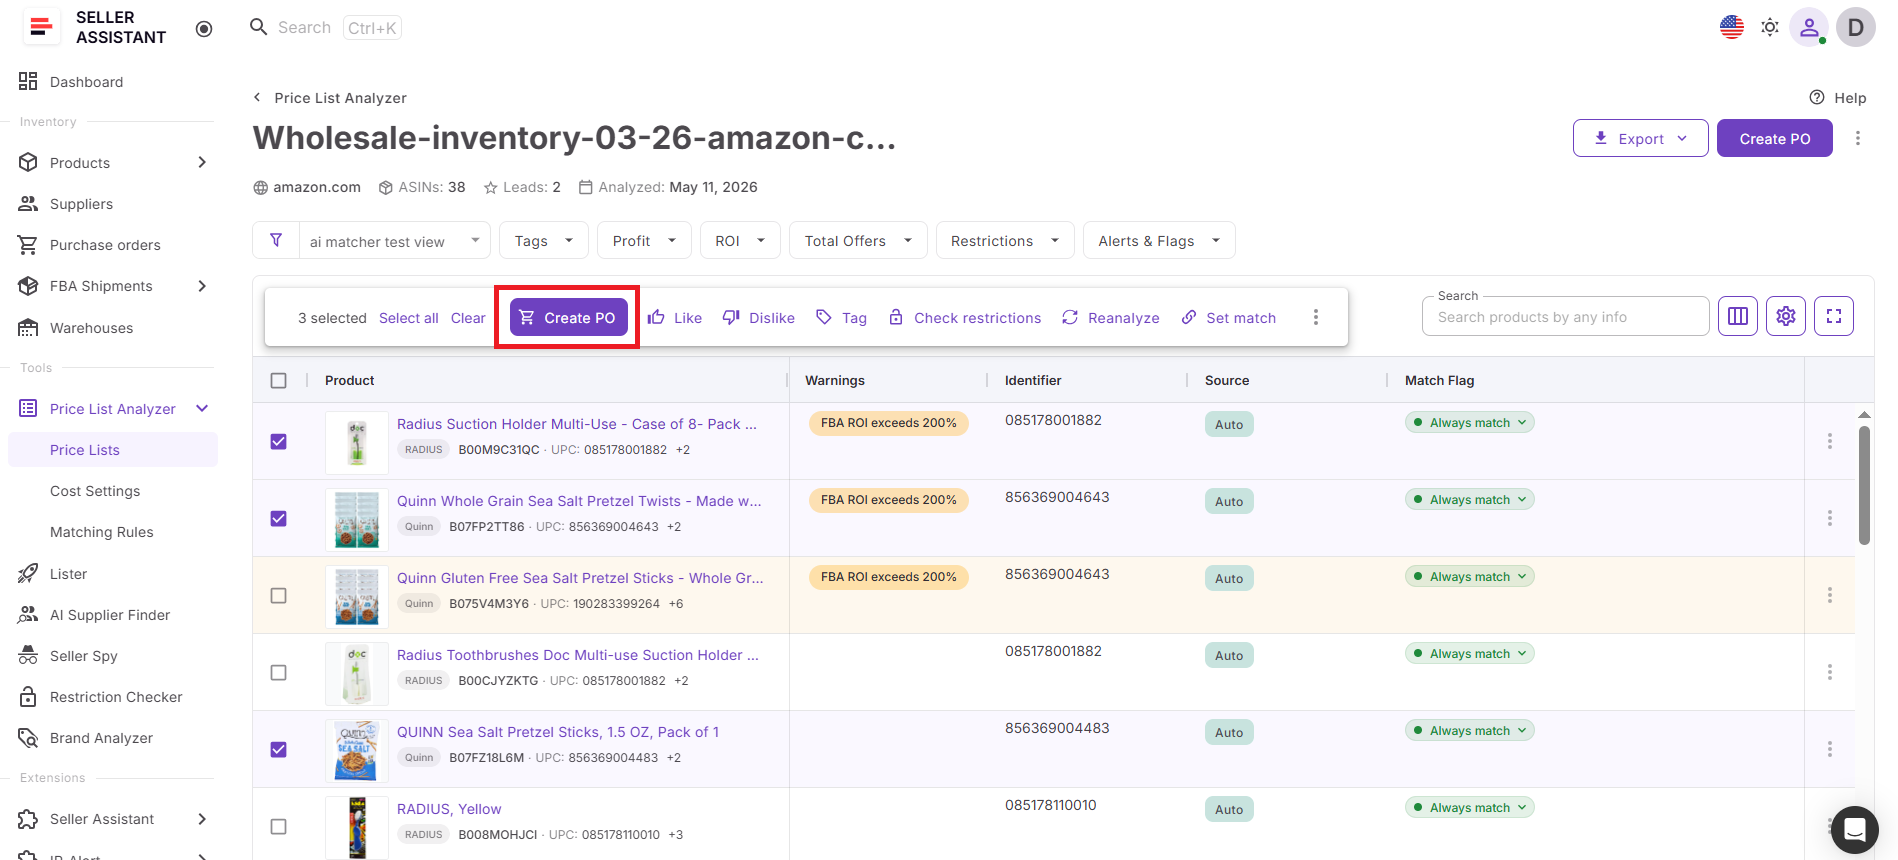Uncheck Radius Suction Holder row checkbox
Screen dimensions: 1898x860
[x=279, y=441]
